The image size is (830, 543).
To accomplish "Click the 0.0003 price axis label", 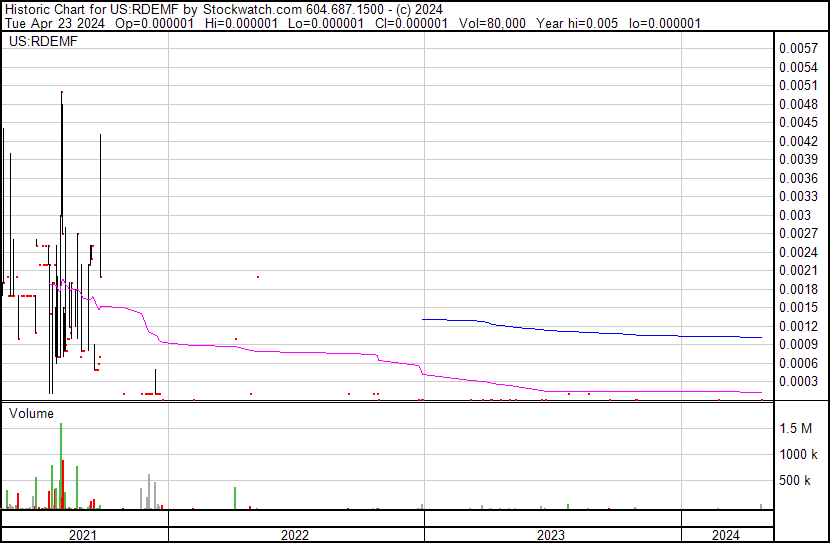I will click(798, 382).
